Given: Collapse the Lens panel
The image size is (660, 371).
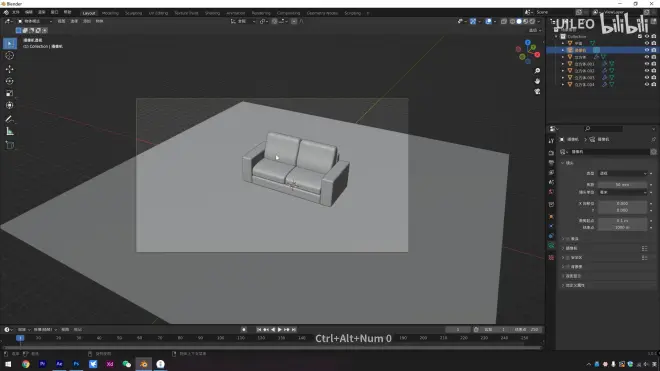Looking at the screenshot, I should [x=563, y=163].
